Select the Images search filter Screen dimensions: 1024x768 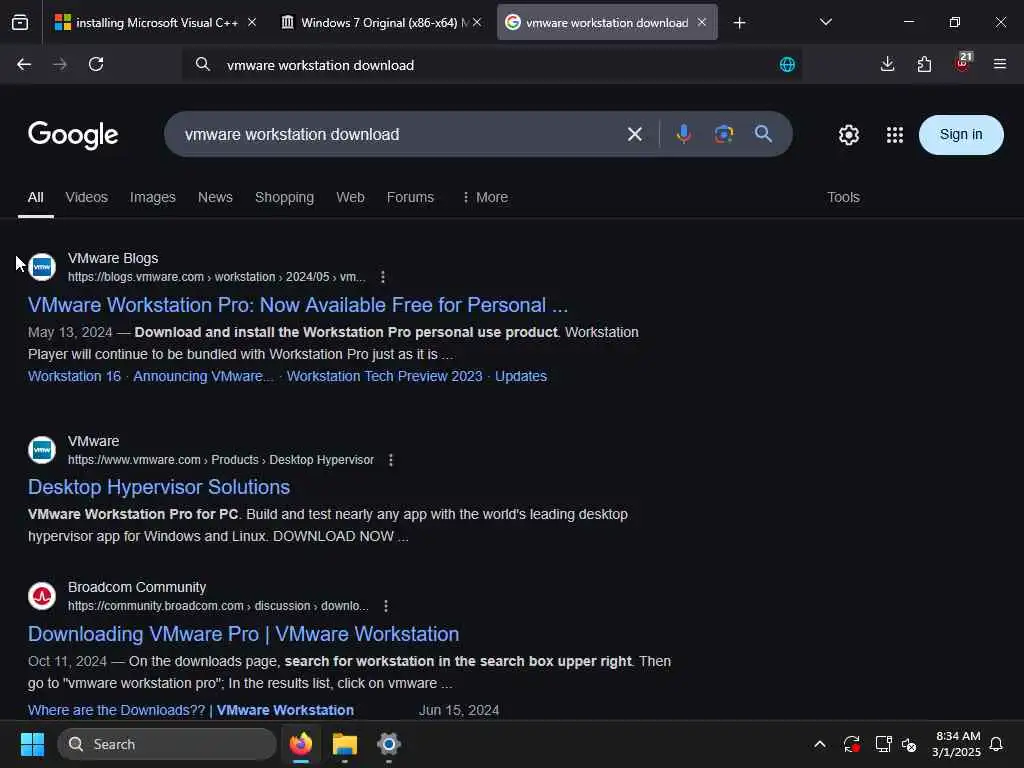coord(153,197)
